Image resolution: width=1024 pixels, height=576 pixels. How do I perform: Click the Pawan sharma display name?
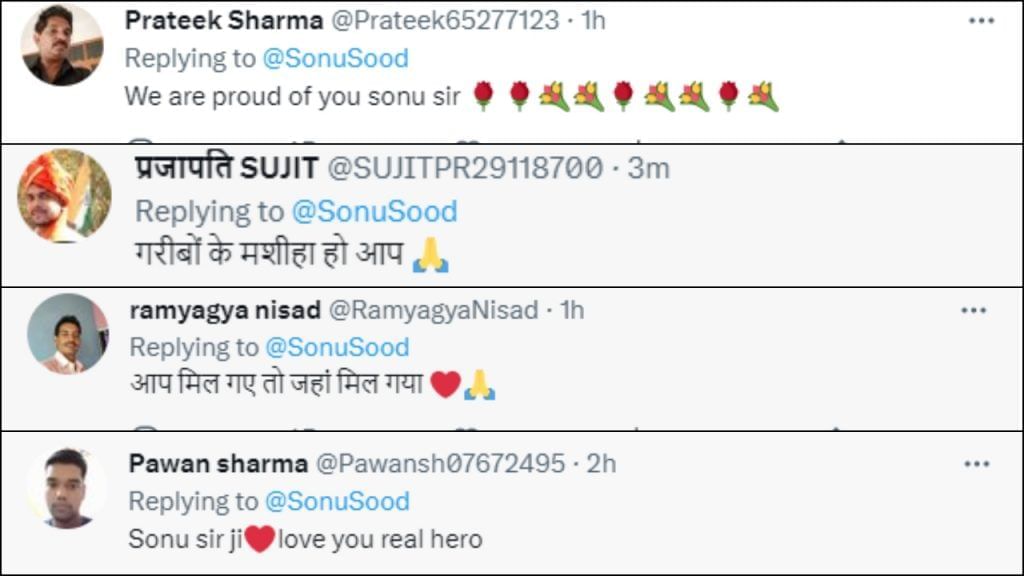[218, 464]
